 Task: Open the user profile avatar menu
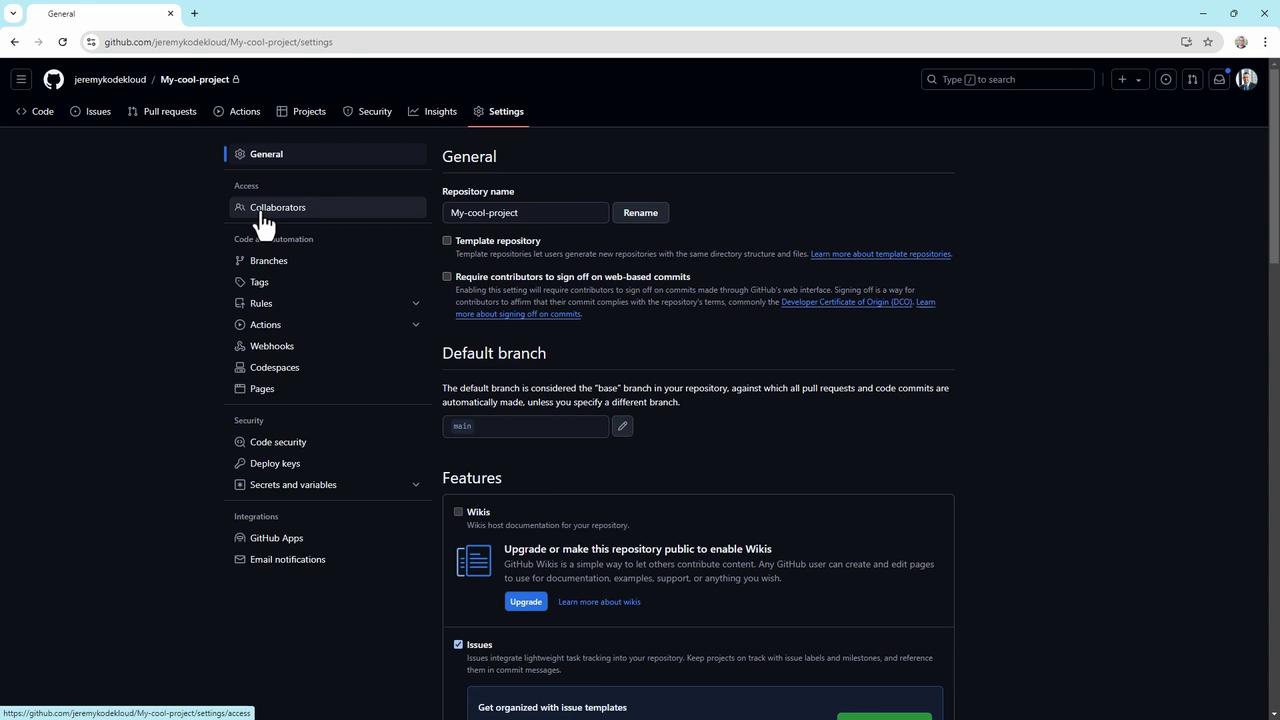(x=1246, y=79)
